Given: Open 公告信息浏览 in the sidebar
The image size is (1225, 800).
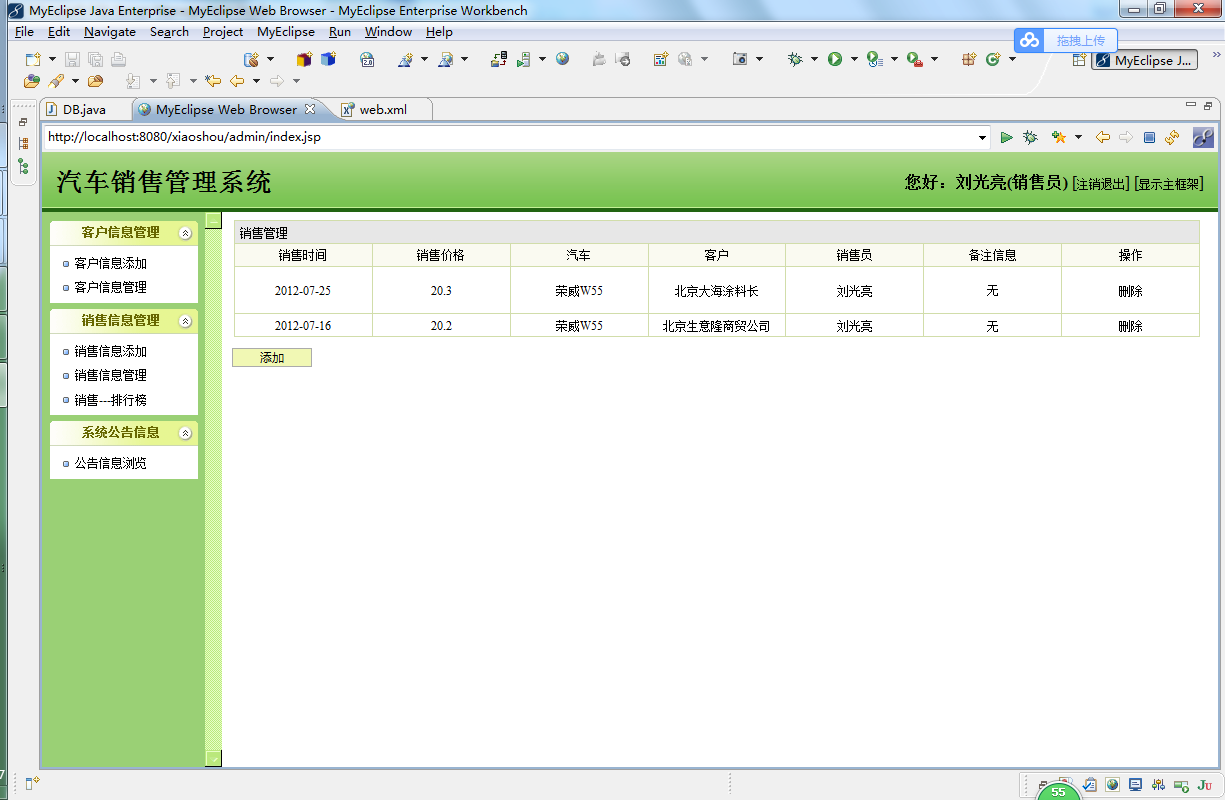Looking at the screenshot, I should [x=111, y=463].
